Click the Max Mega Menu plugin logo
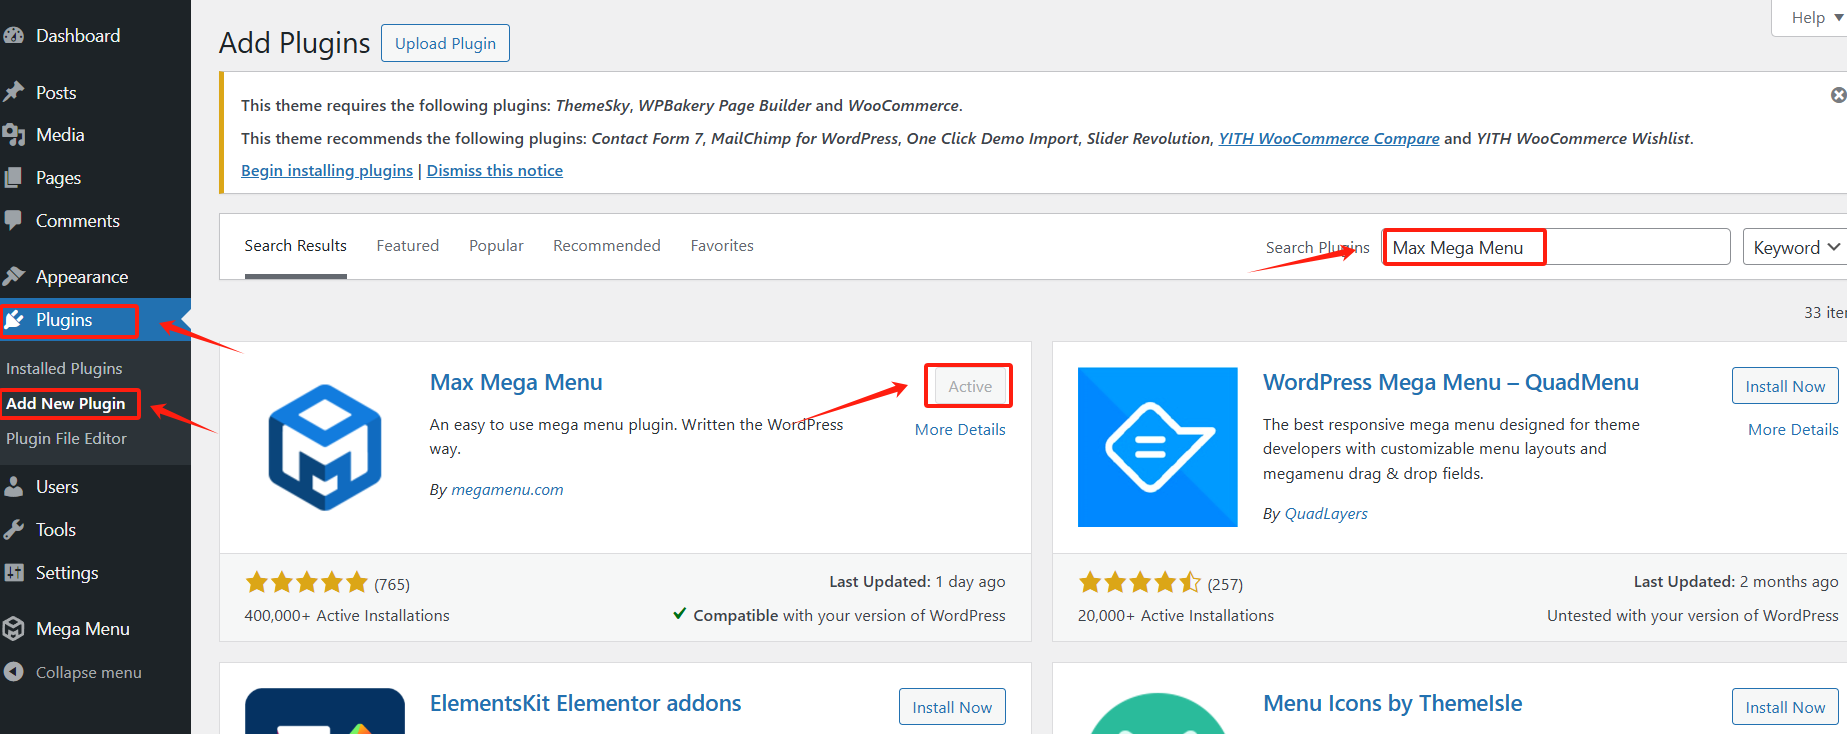1847x734 pixels. point(325,447)
